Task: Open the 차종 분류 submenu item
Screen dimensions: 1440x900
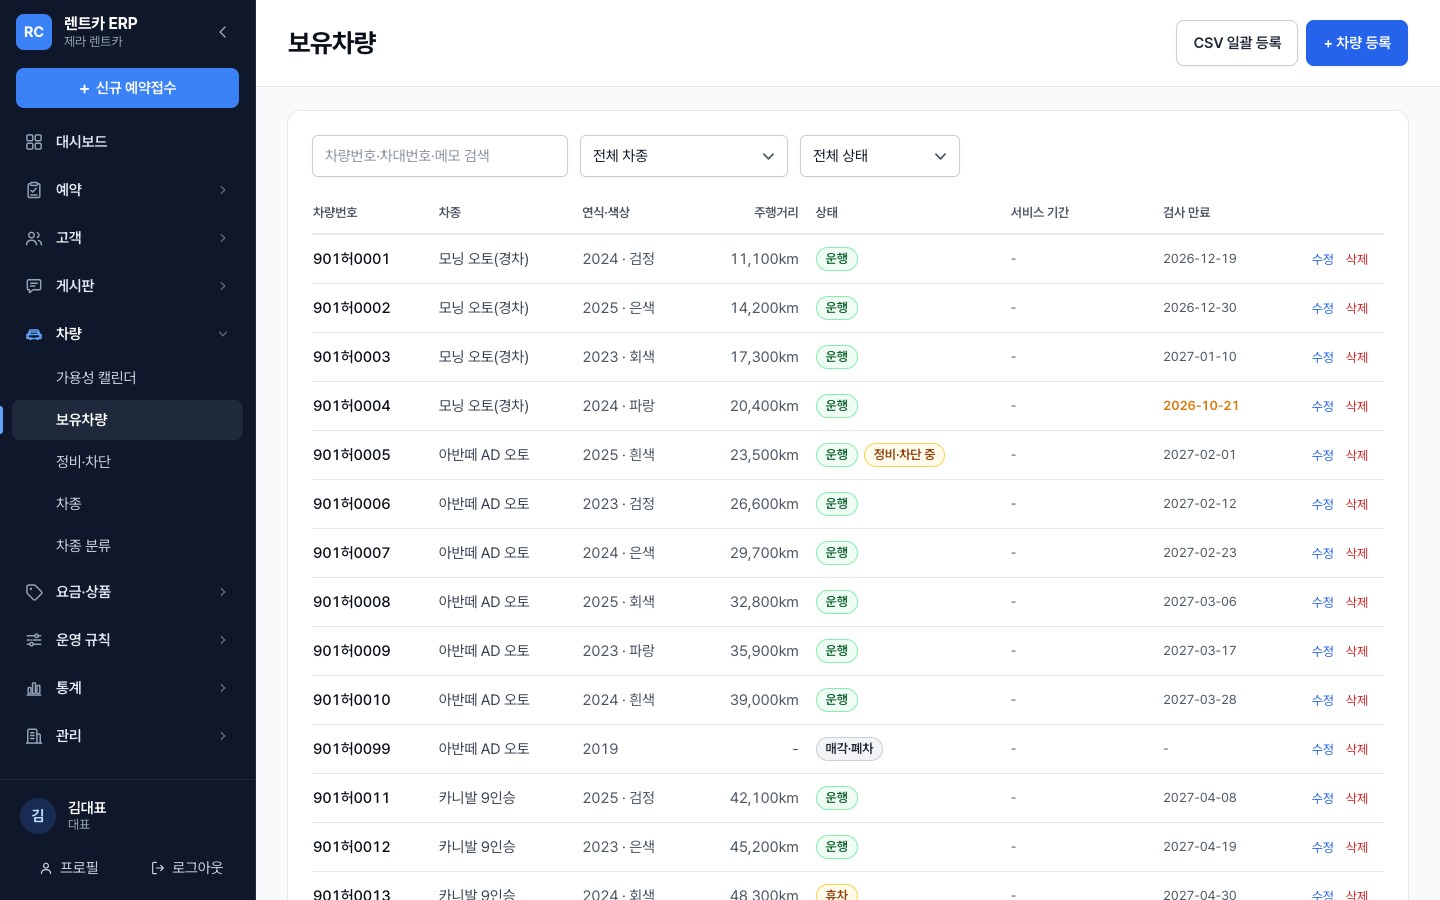Action: (127, 546)
